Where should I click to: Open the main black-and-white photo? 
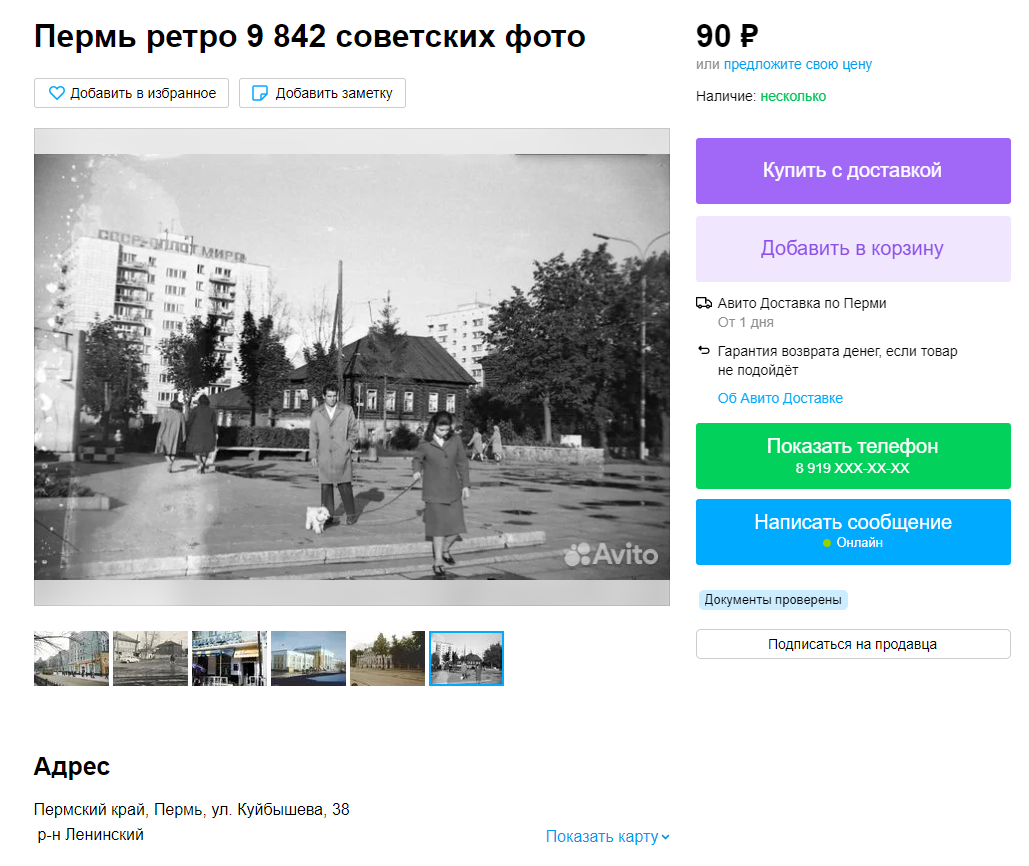(352, 367)
